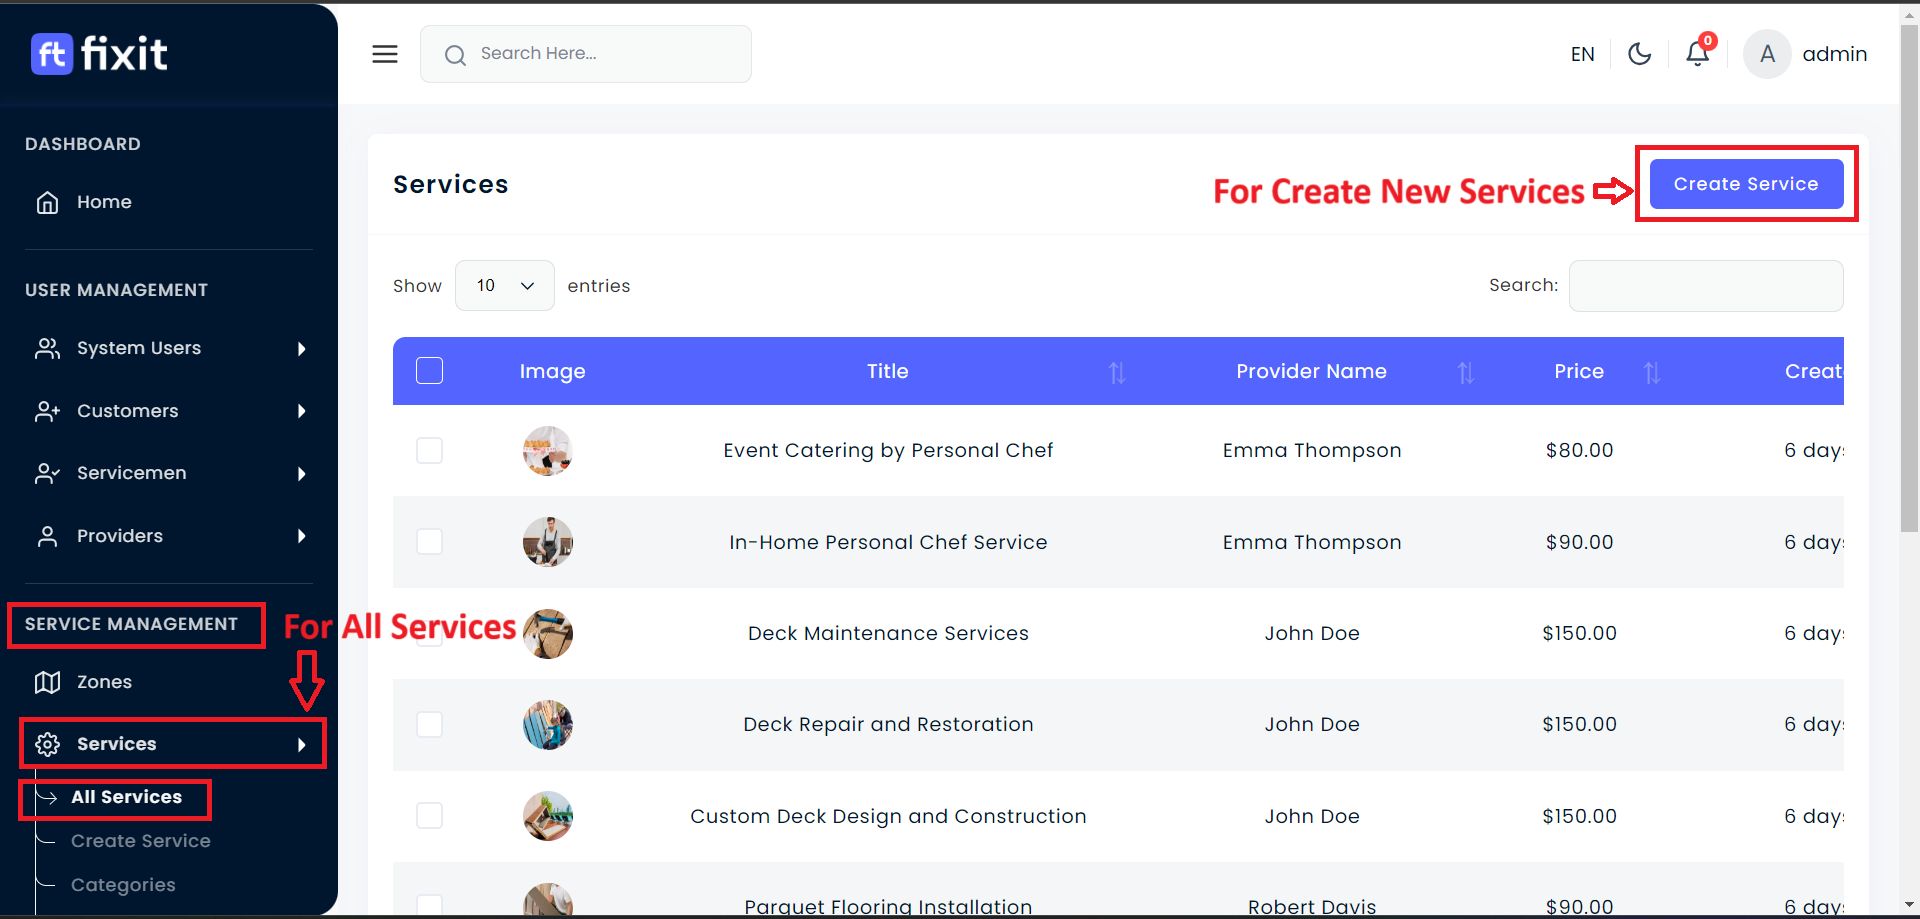Sort table by Price column

[x=1652, y=372]
